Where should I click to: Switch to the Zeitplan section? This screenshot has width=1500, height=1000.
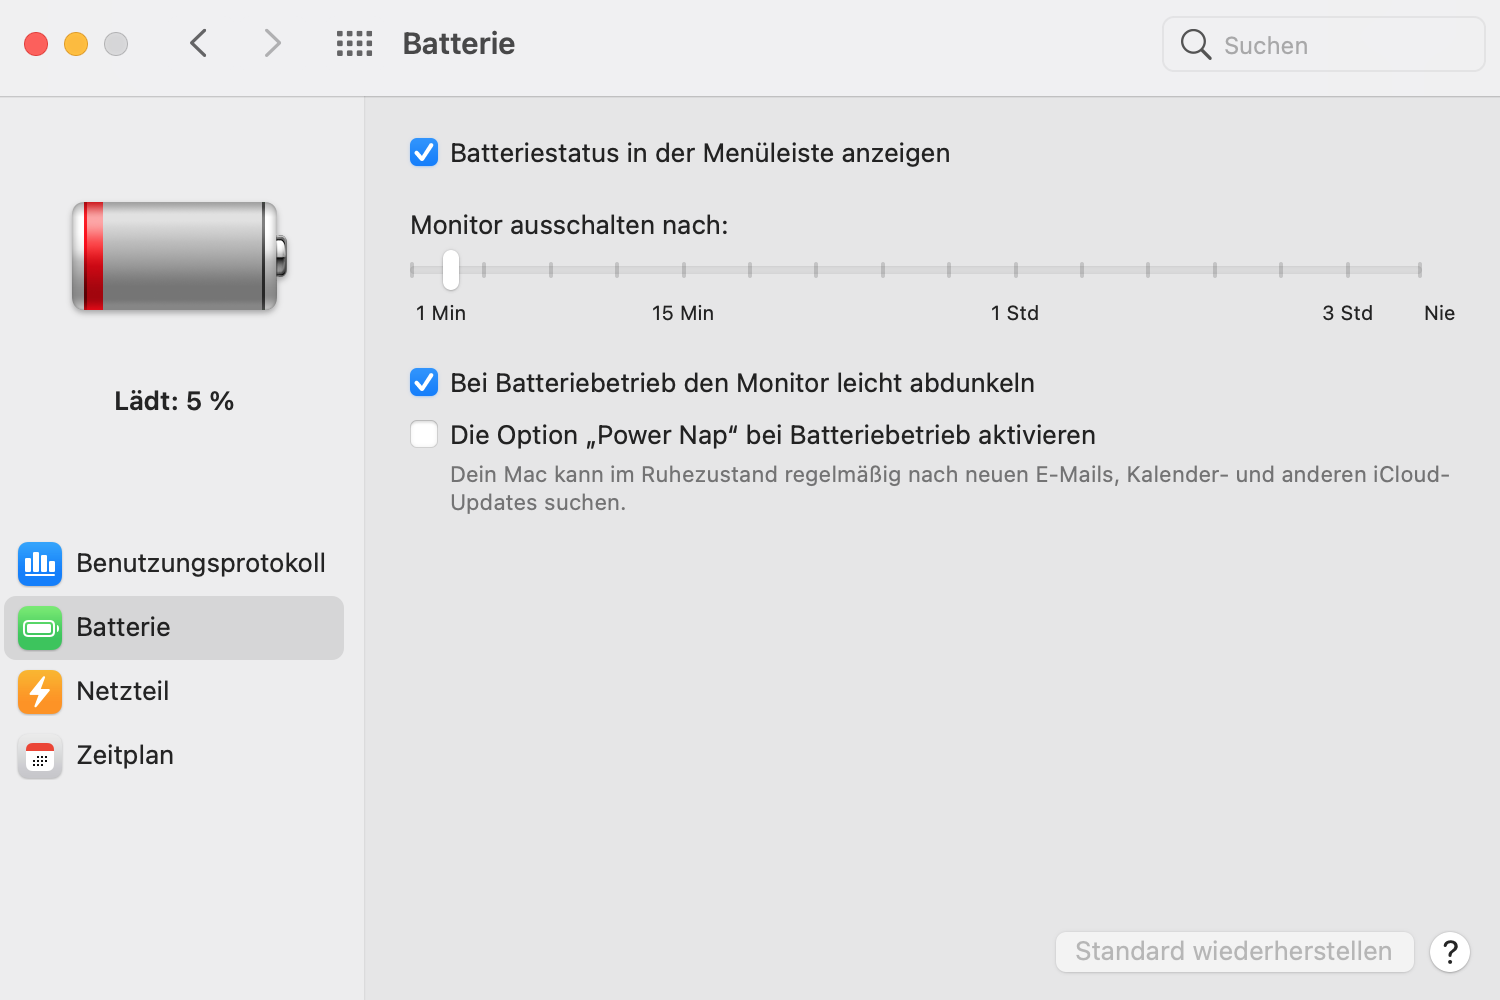coord(125,756)
